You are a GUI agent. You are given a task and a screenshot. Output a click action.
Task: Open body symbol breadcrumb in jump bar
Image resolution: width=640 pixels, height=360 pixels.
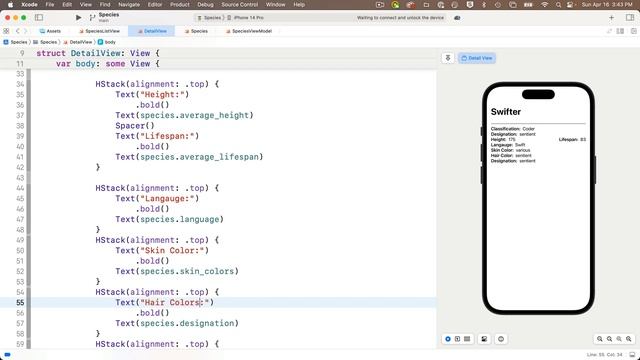click(x=107, y=42)
